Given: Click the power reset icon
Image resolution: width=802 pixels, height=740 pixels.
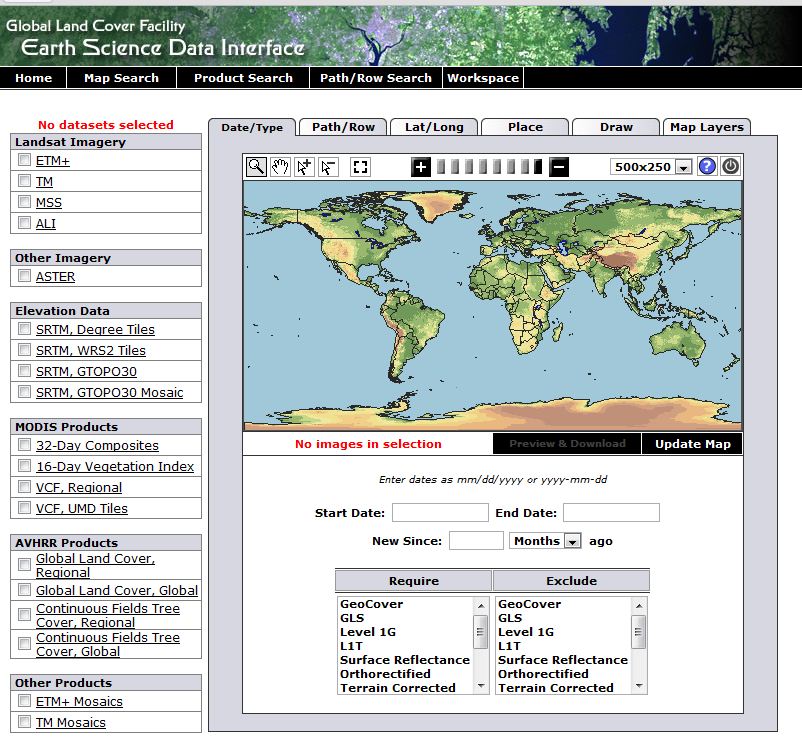Looking at the screenshot, I should point(731,166).
